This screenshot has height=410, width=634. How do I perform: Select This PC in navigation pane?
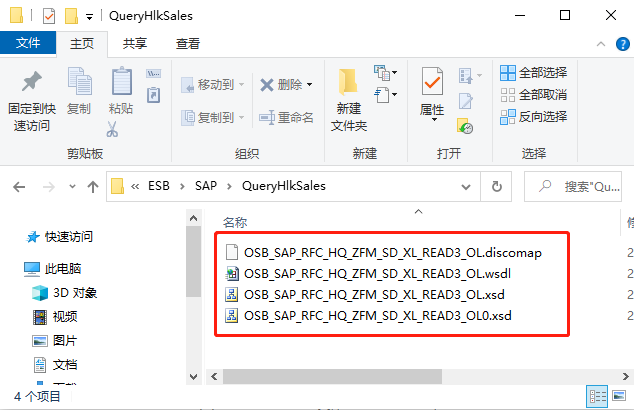click(53, 269)
